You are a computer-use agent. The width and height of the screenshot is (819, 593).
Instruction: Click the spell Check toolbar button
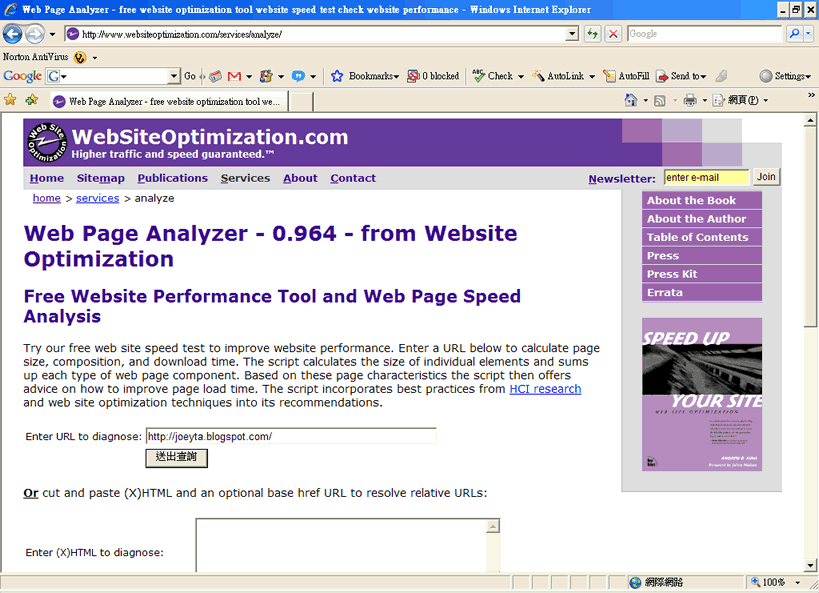[x=493, y=76]
